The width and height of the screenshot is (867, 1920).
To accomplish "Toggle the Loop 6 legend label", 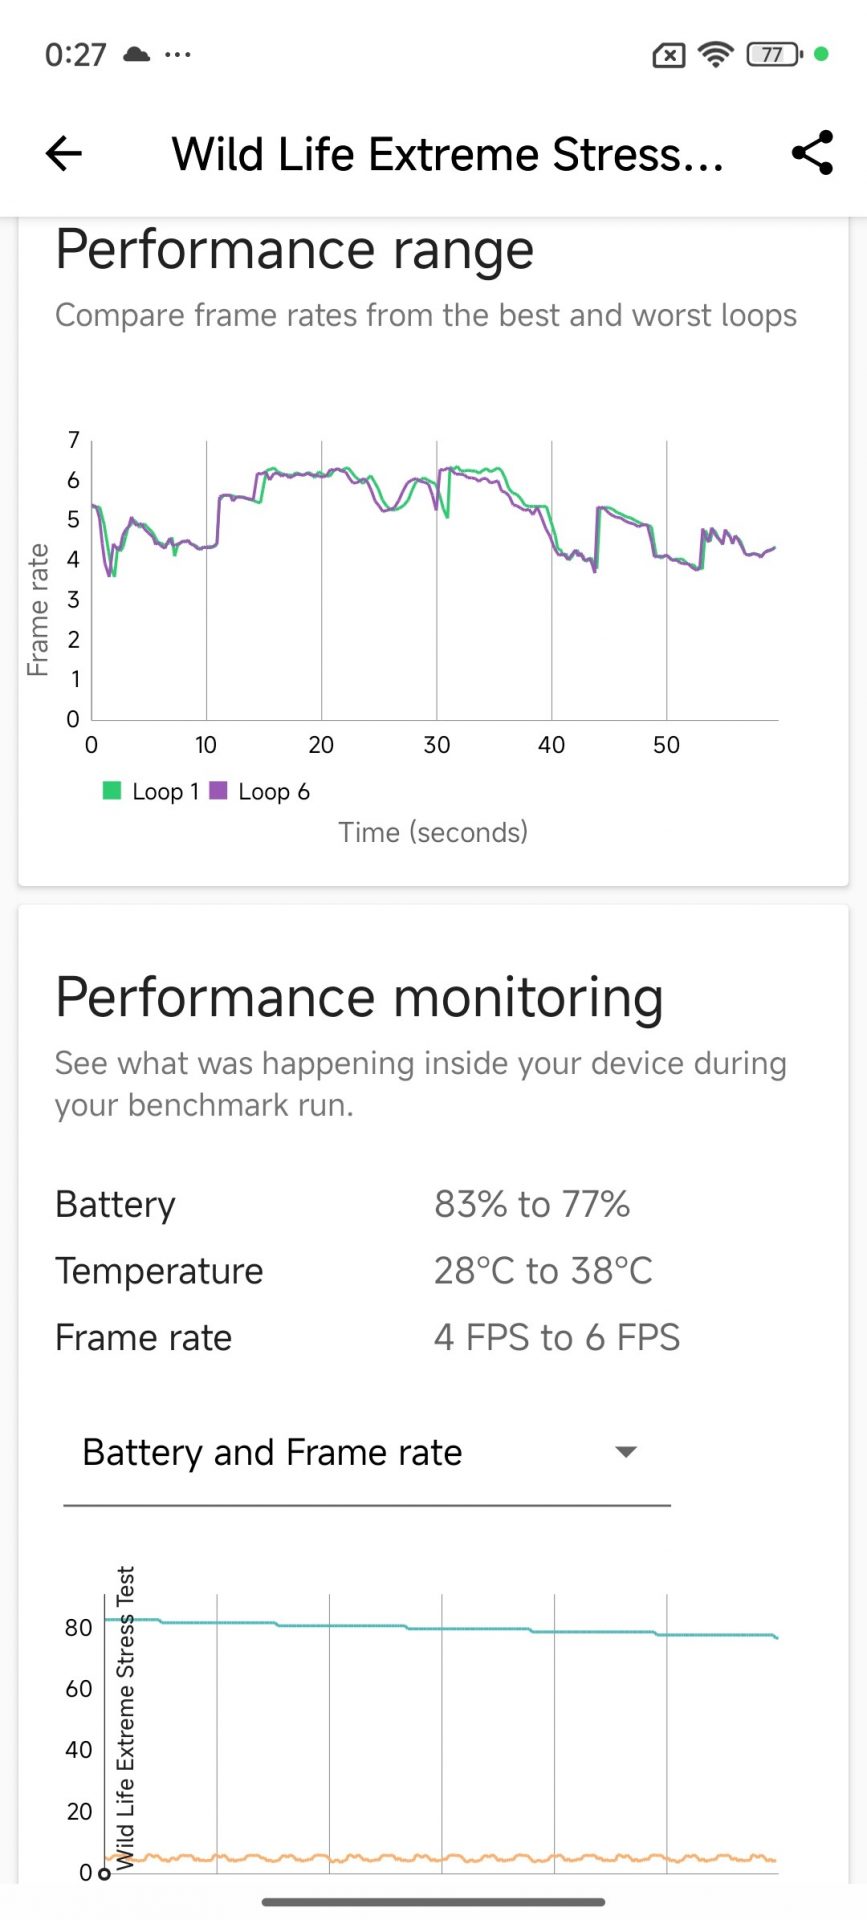I will 273,792.
